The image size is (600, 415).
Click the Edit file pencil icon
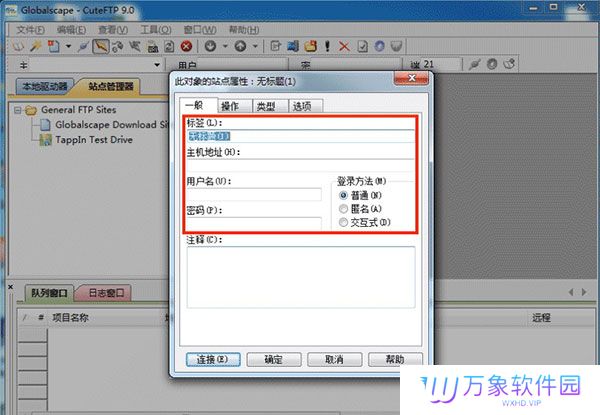coord(276,47)
